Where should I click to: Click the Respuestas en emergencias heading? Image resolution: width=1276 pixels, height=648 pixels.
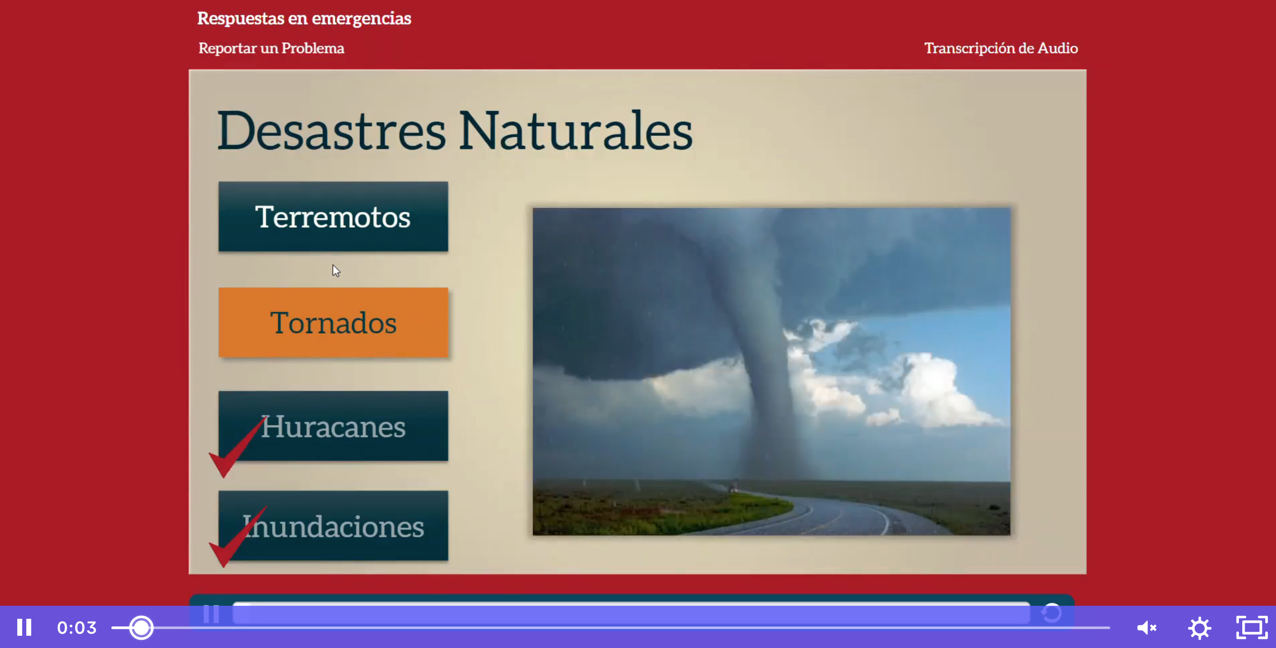coord(304,18)
